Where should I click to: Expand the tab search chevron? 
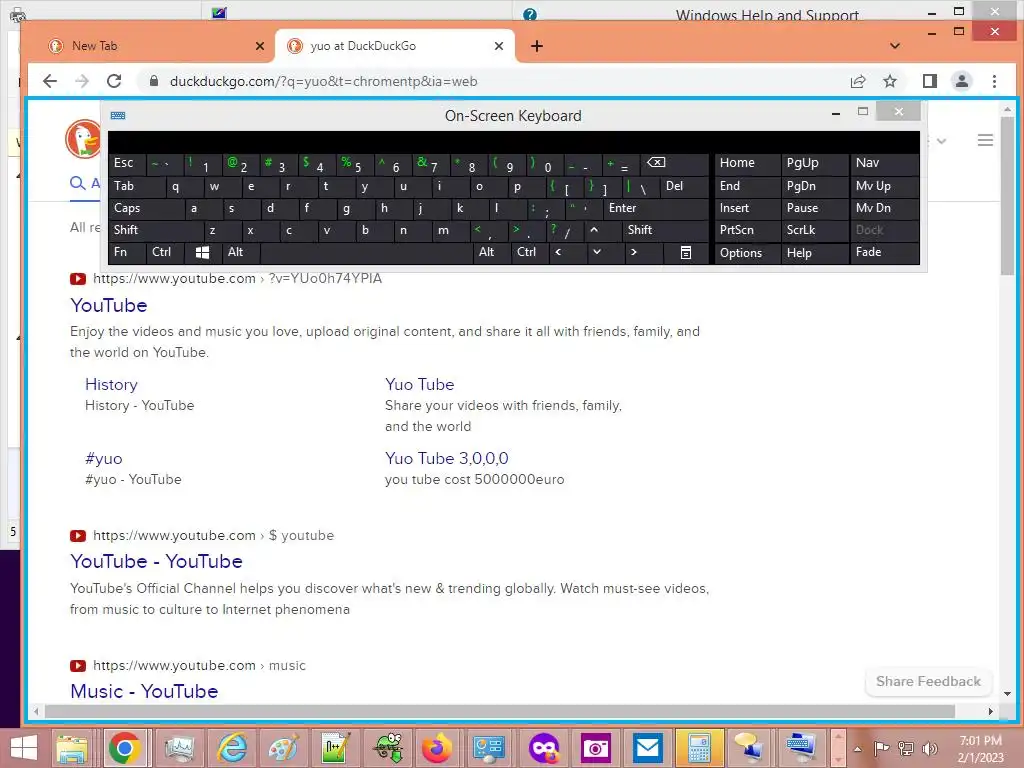pos(895,46)
